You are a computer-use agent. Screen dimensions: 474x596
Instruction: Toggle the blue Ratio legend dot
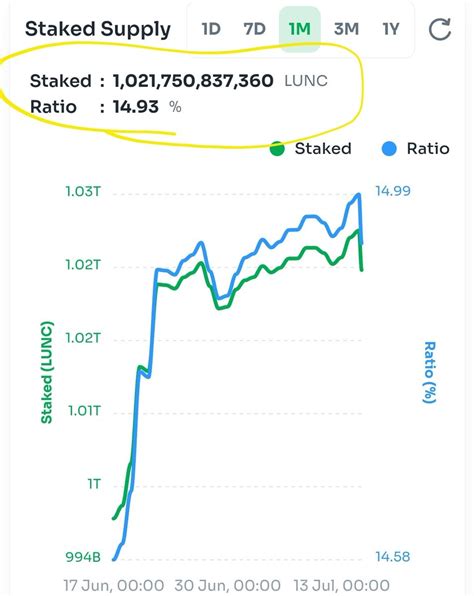pyautogui.click(x=389, y=148)
